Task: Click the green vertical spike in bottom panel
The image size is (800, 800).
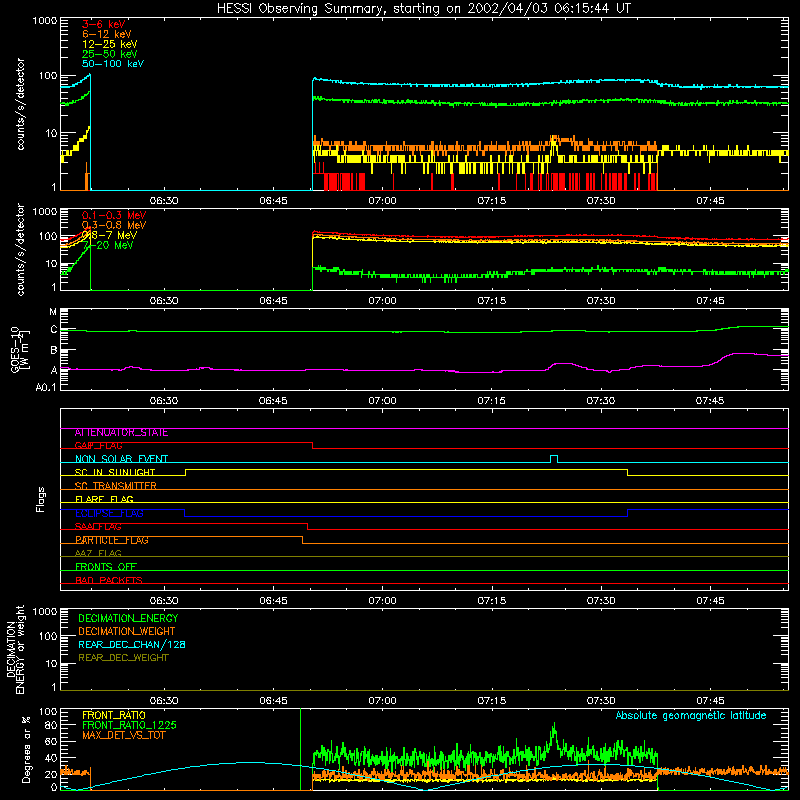Action: (x=301, y=749)
